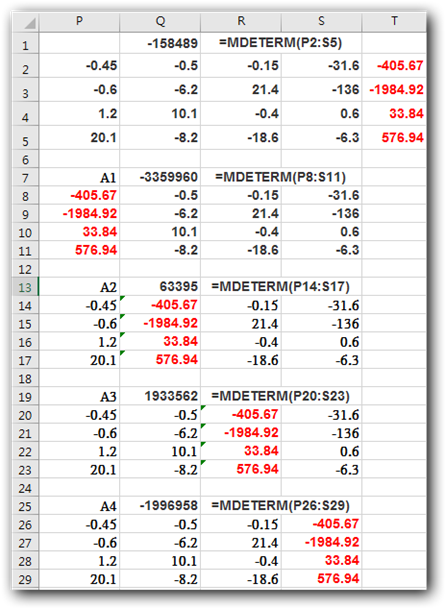Click the =MDETERM(P14:S17) formula text
This screenshot has width=446, height=609.
280,287
